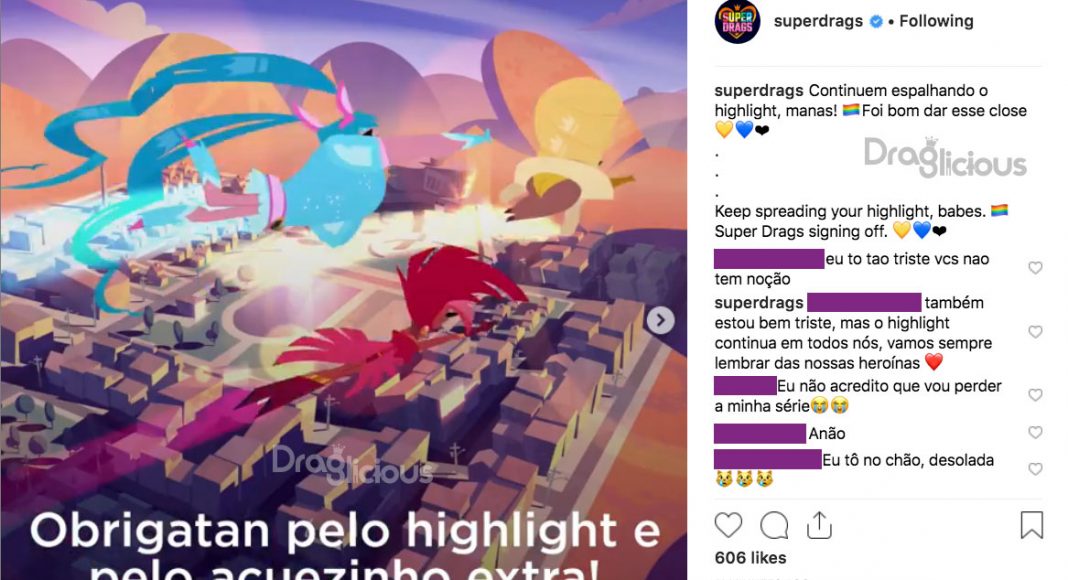
Task: Click the verified badge next to superdrags
Action: (876, 22)
